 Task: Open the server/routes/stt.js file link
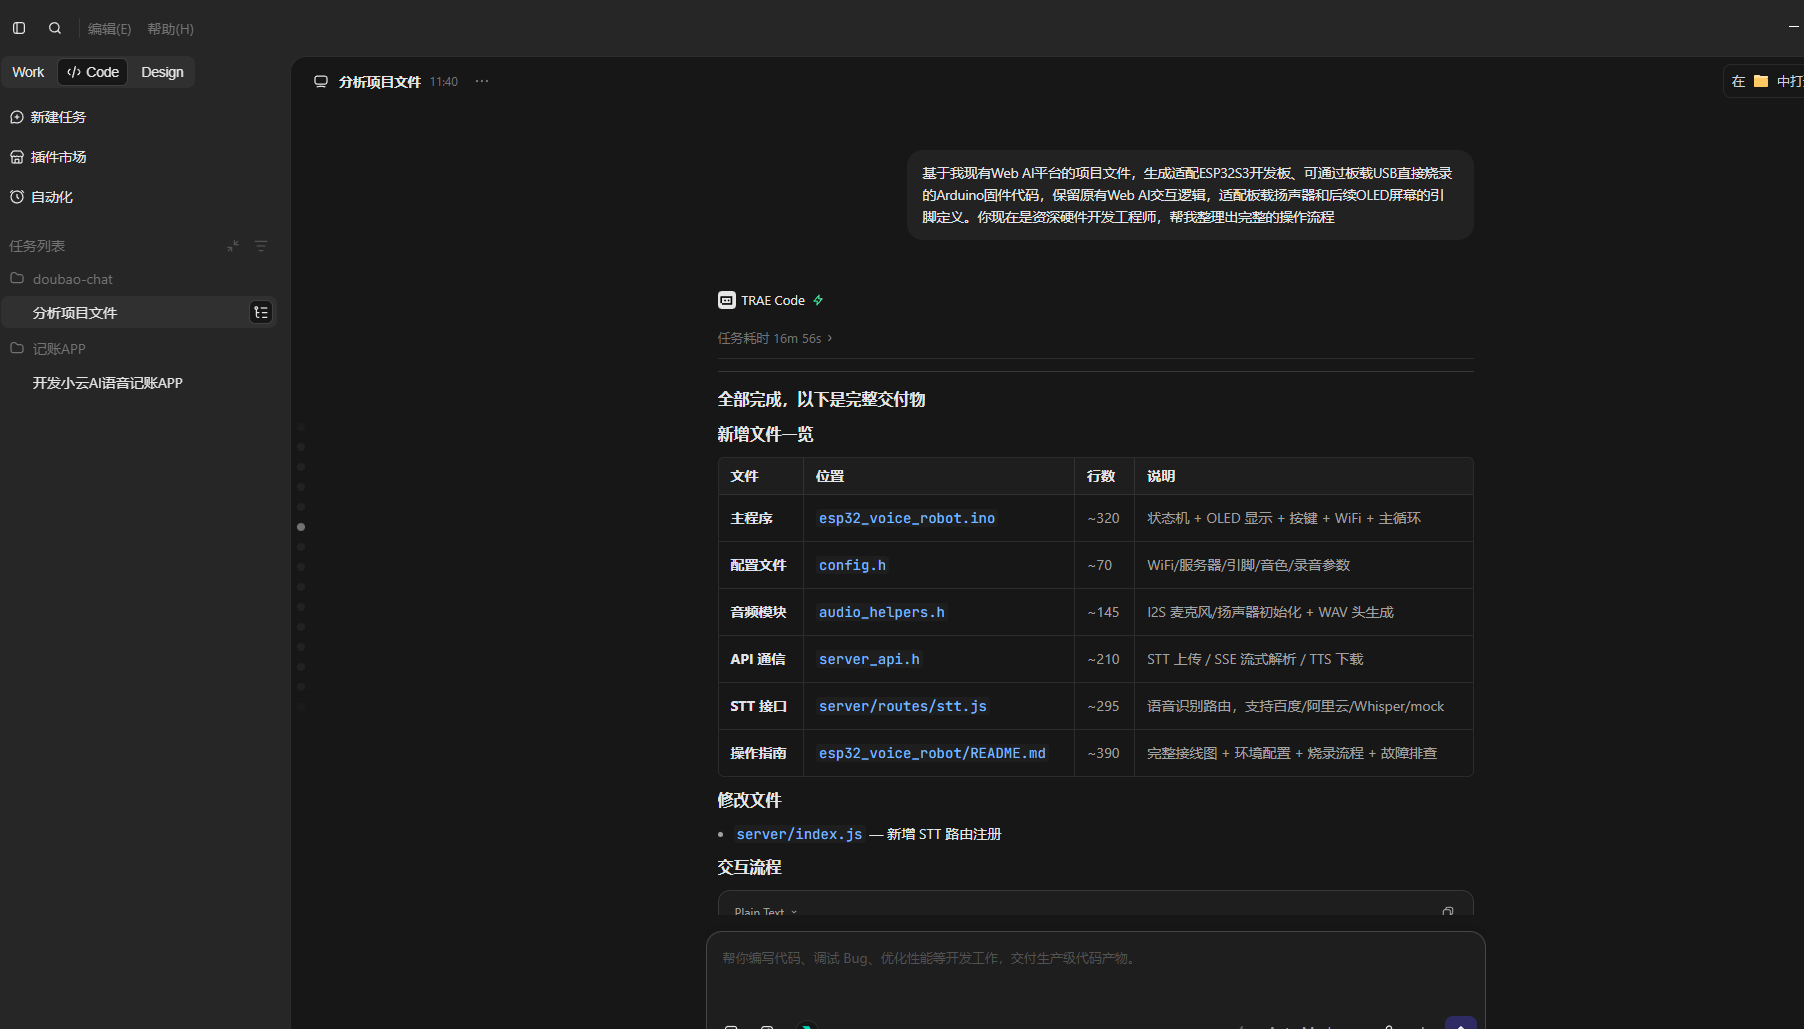903,706
